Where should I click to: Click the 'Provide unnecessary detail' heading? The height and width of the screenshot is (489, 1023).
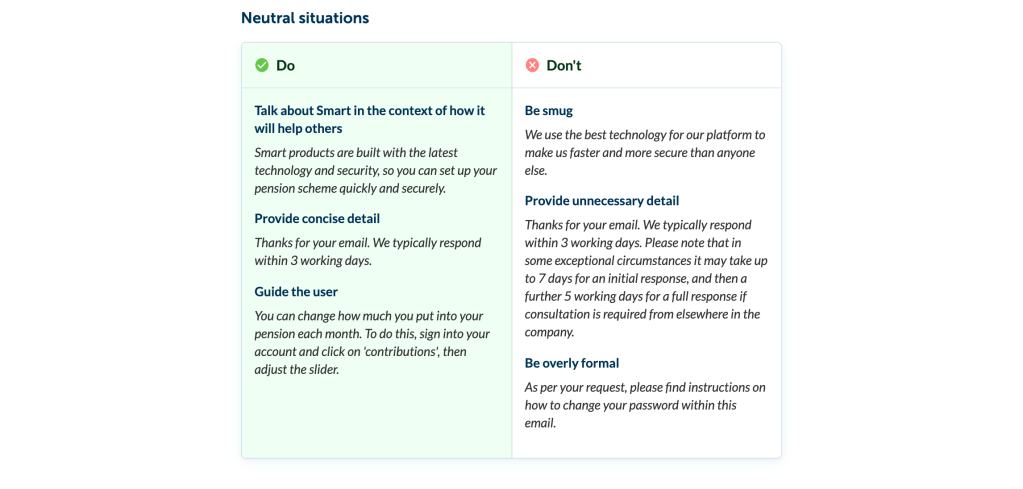pyautogui.click(x=602, y=200)
